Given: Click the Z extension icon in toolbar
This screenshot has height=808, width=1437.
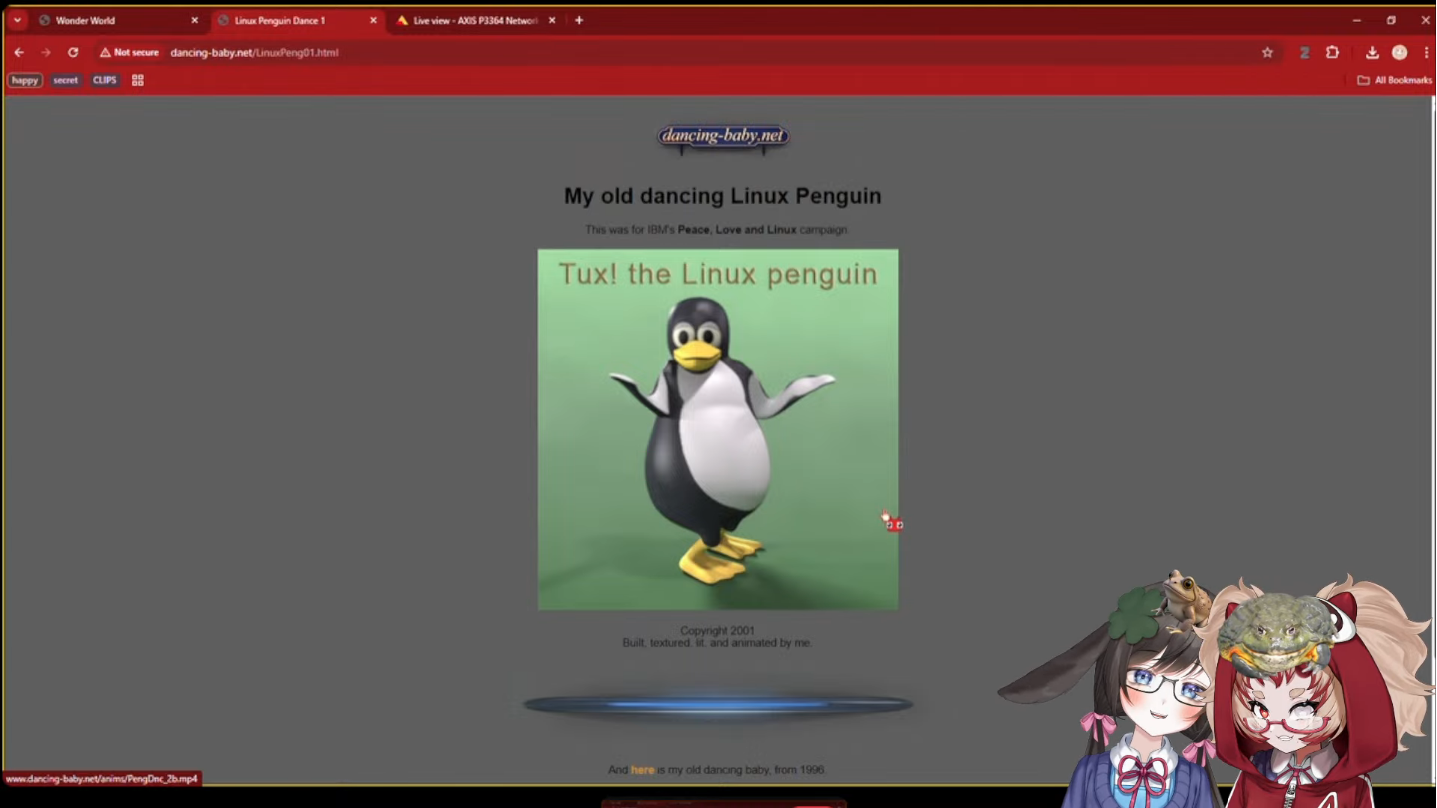Looking at the screenshot, I should 1304,52.
